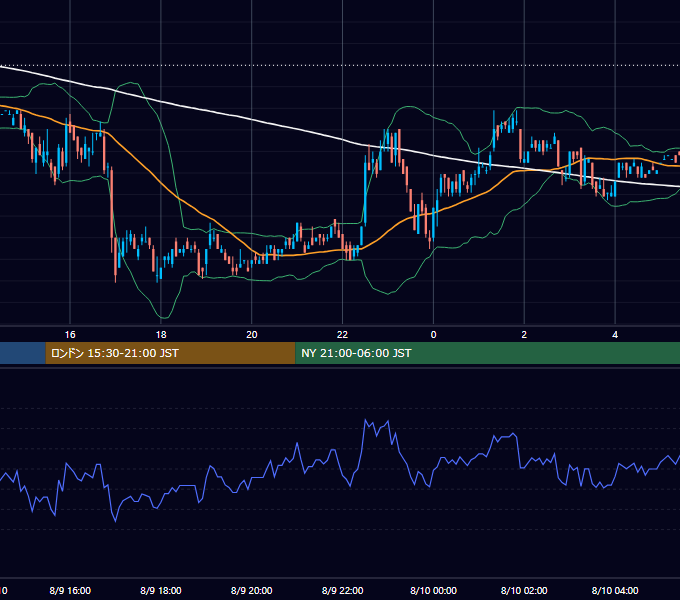
Task: Click the 8/10 00:00 date label
Action: [433, 590]
